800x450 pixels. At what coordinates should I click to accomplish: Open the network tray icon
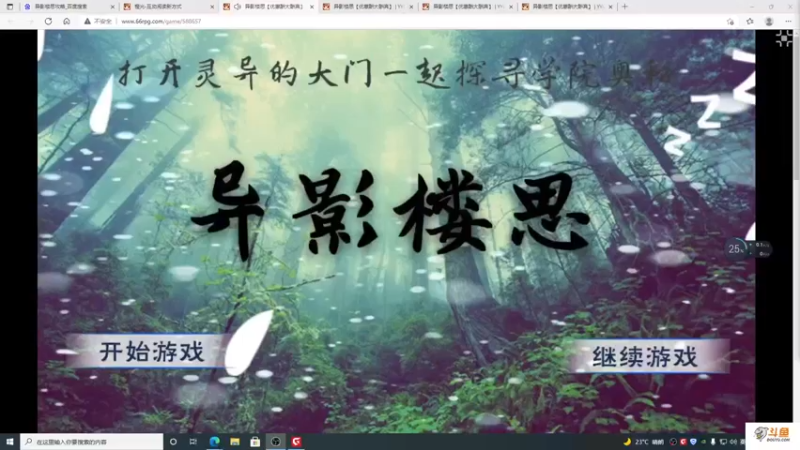click(x=723, y=442)
